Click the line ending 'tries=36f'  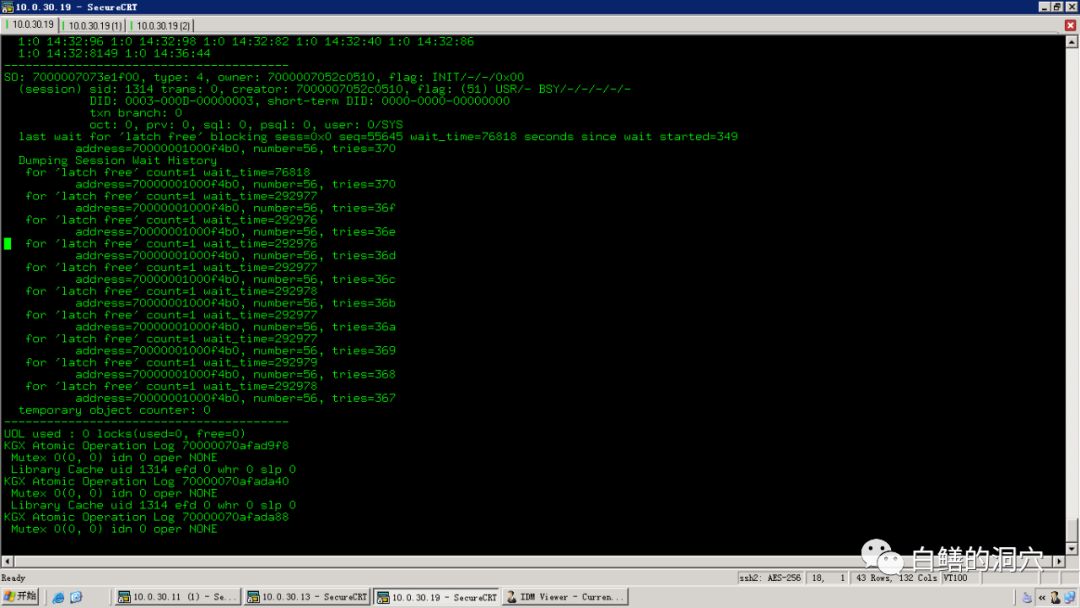[x=235, y=208]
